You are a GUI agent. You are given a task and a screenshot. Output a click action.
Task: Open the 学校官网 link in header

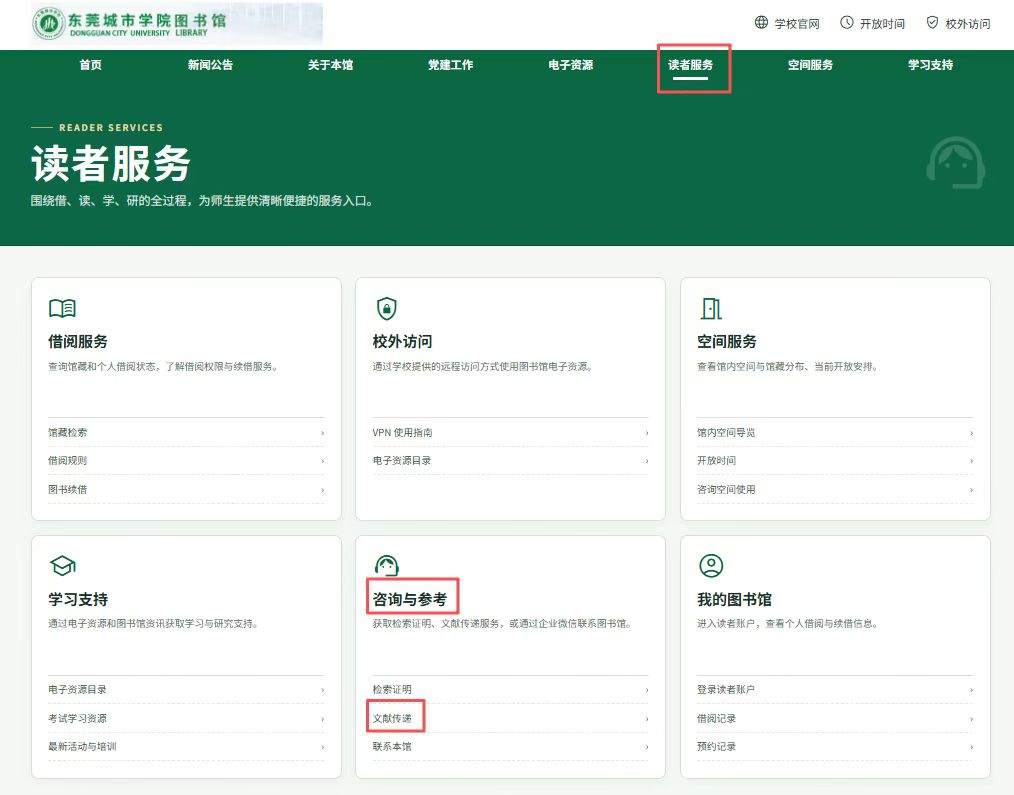(797, 23)
